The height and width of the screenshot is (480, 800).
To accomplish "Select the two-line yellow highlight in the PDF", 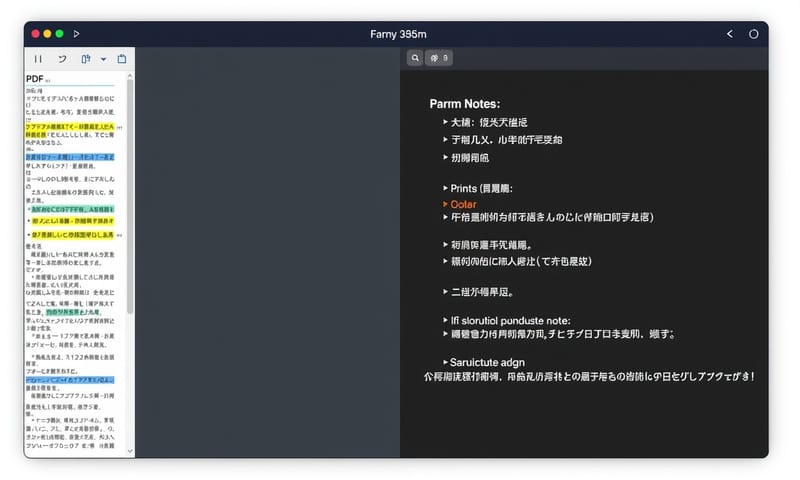I will pos(70,131).
